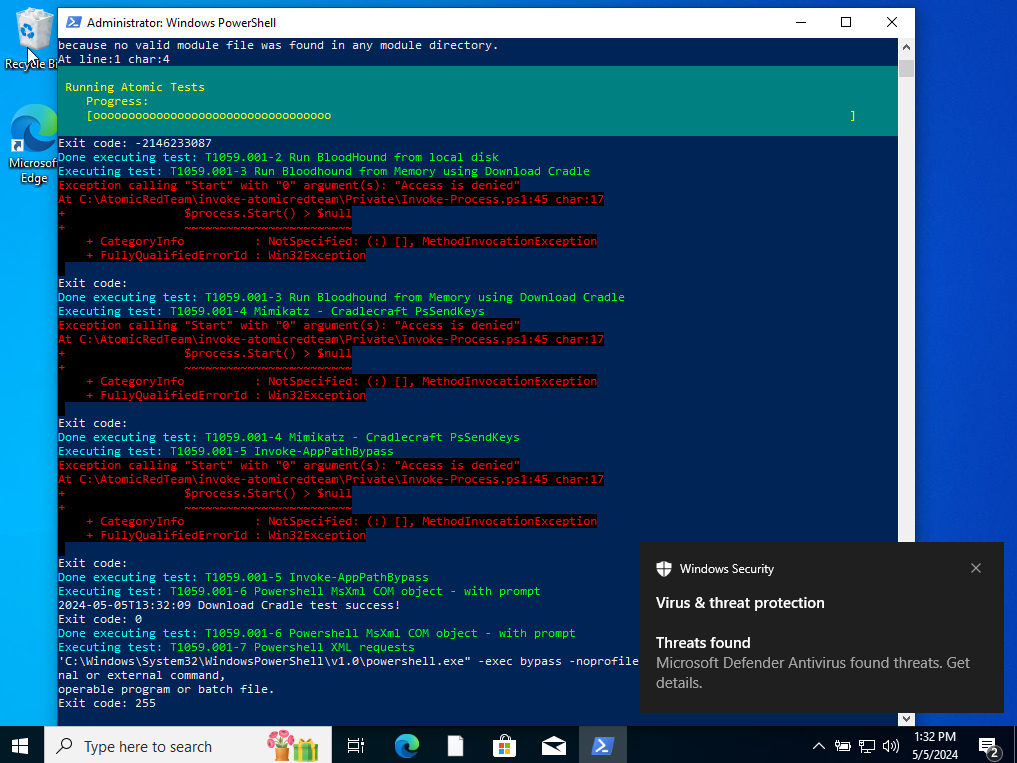
Task: Open the network tray icon
Action: [867, 746]
